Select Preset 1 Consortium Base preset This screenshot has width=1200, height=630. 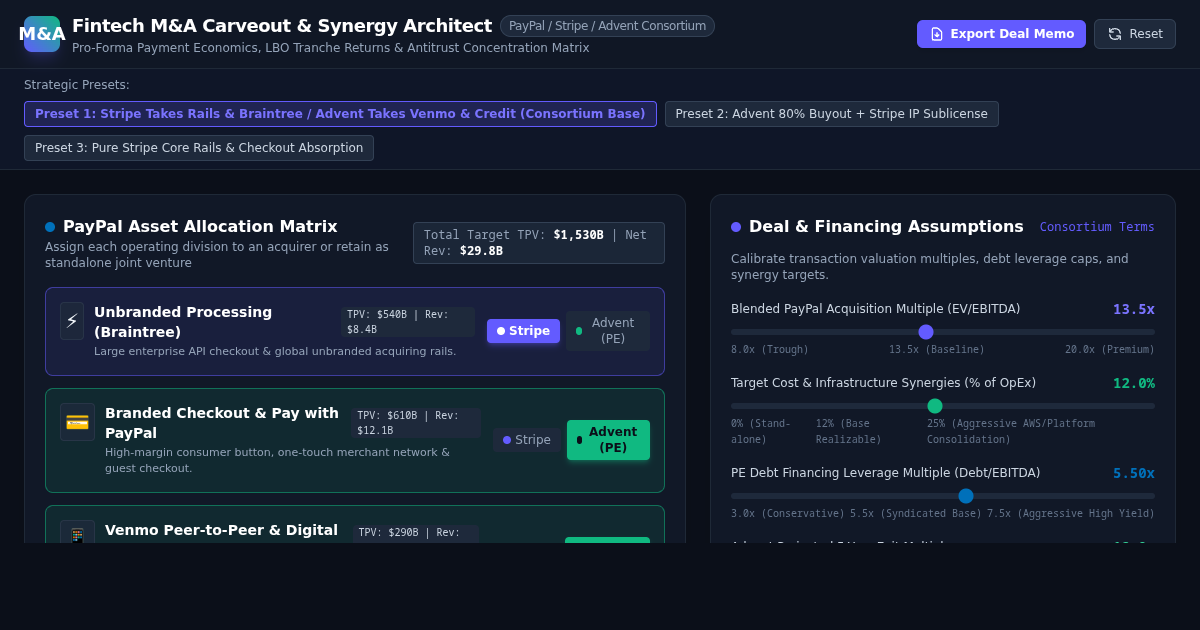click(x=340, y=114)
